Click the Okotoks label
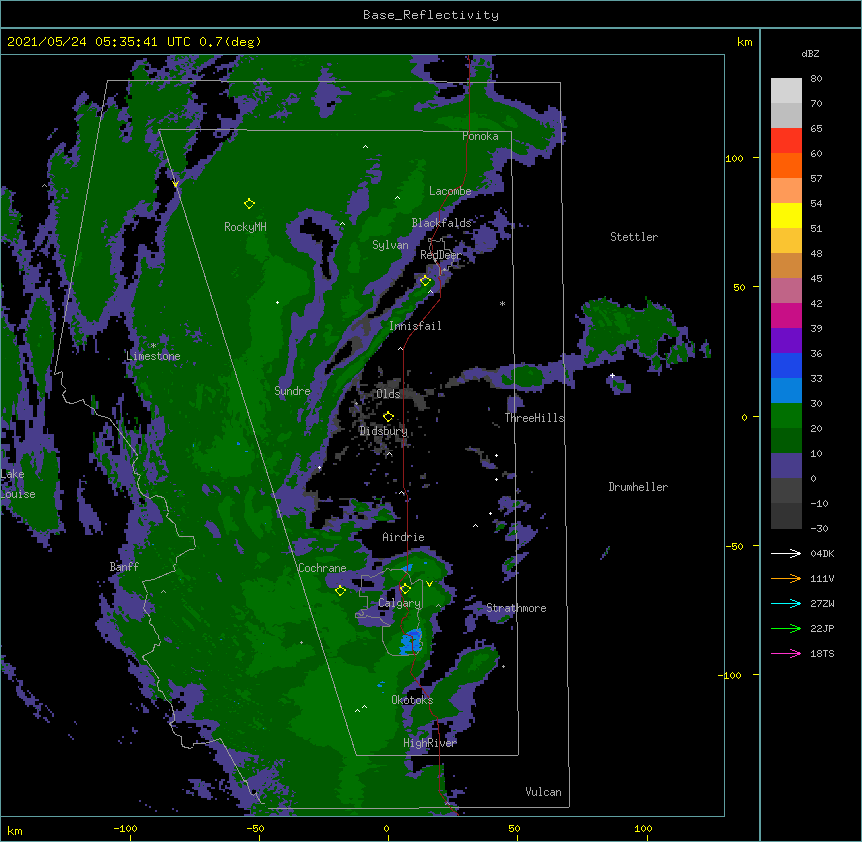 tap(412, 700)
